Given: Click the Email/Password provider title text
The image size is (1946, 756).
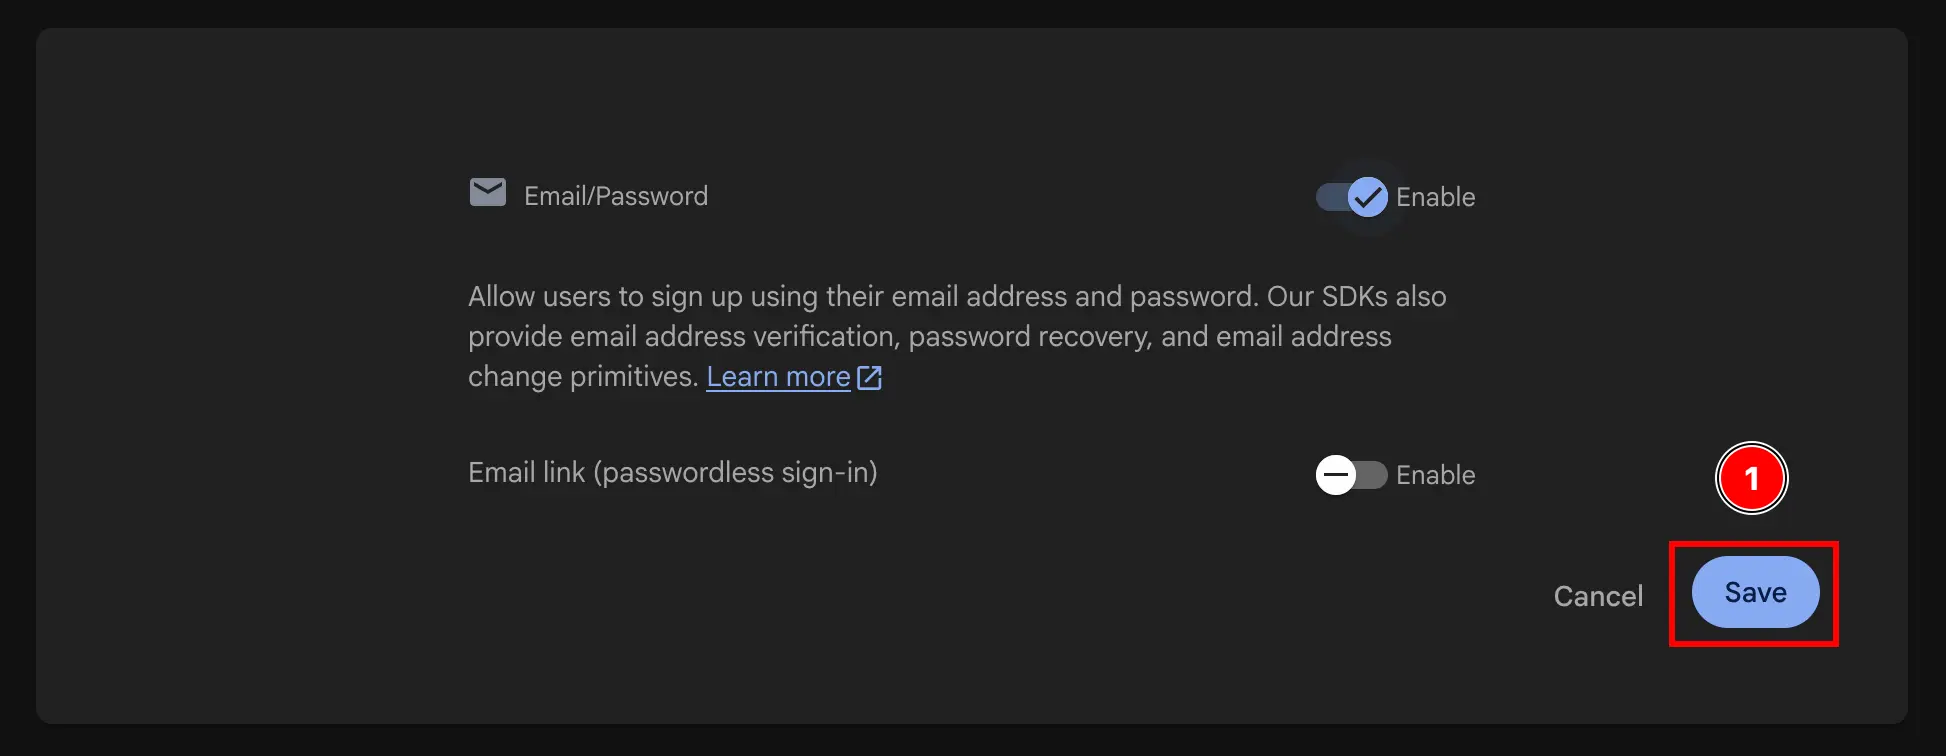Looking at the screenshot, I should coord(615,196).
